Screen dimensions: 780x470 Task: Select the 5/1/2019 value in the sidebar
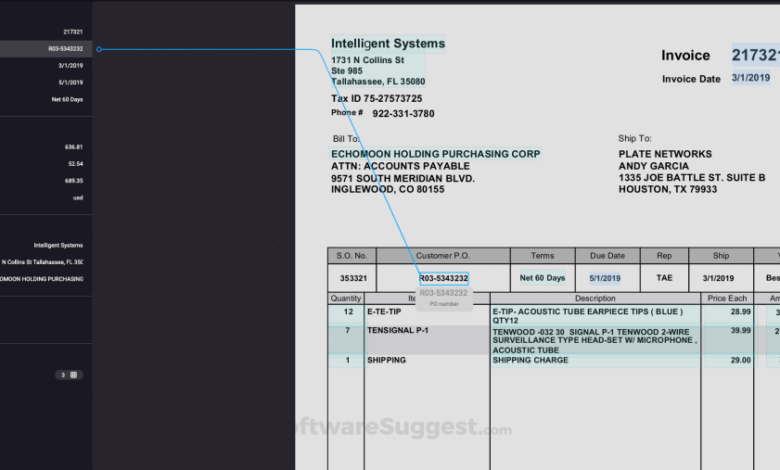pyautogui.click(x=71, y=83)
